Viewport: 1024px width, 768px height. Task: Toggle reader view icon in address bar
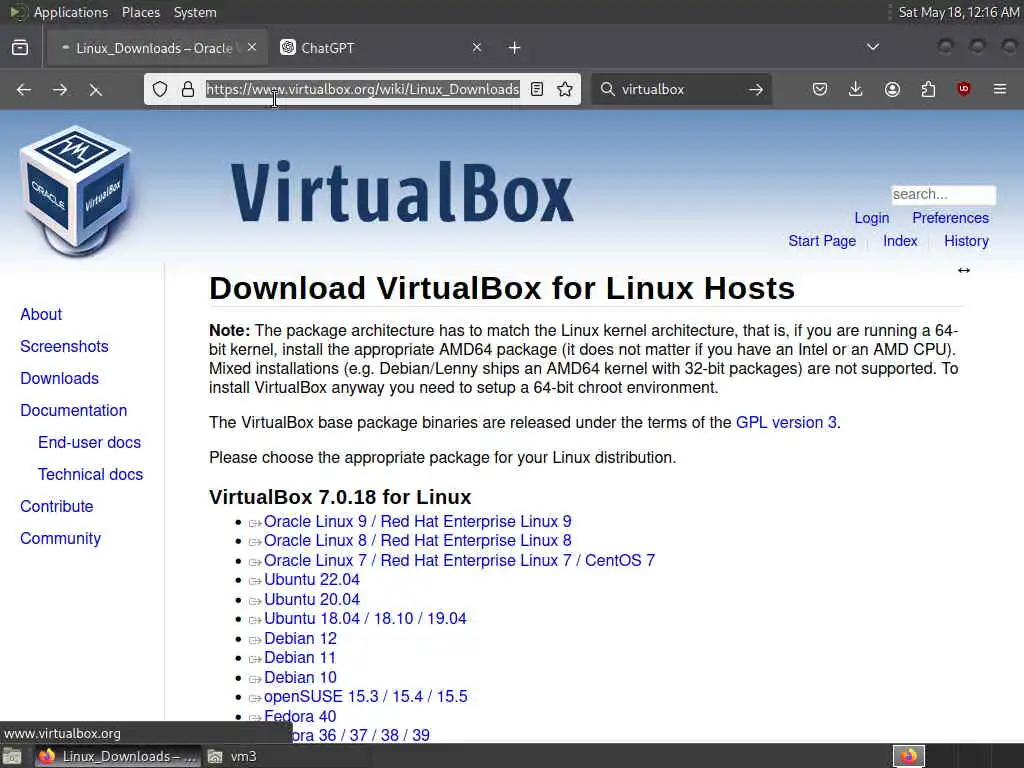[x=537, y=89]
